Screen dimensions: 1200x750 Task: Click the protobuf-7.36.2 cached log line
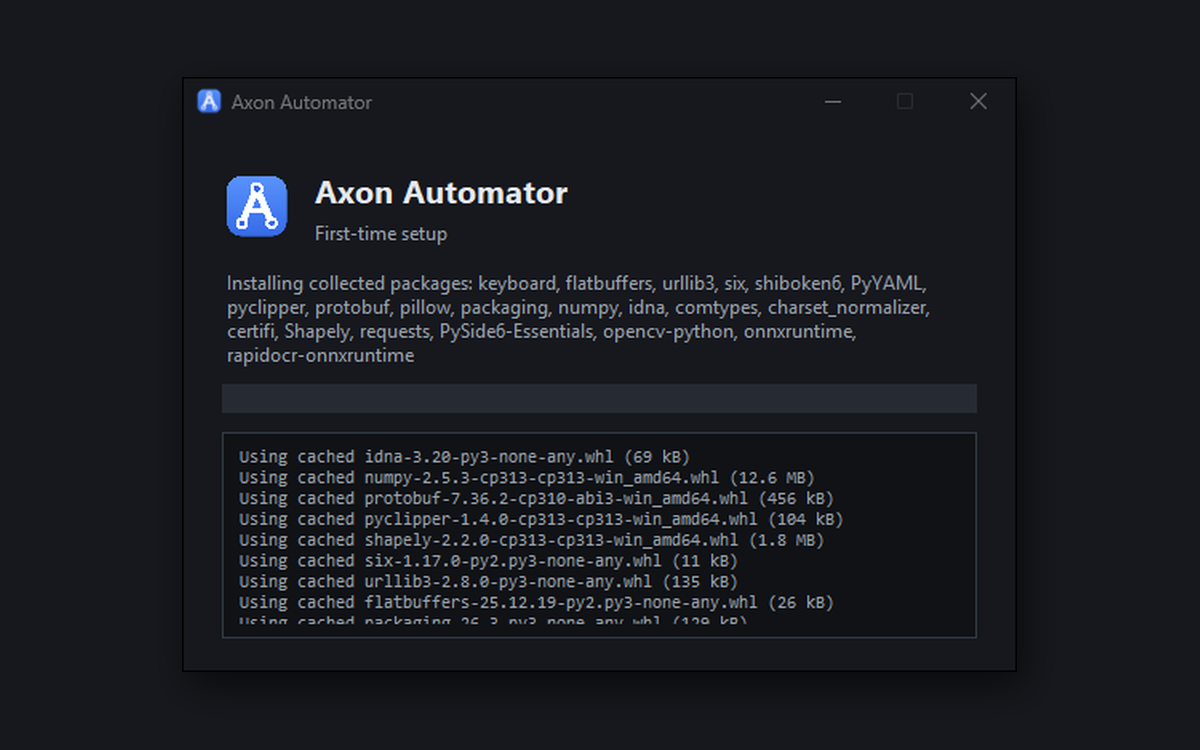536,498
